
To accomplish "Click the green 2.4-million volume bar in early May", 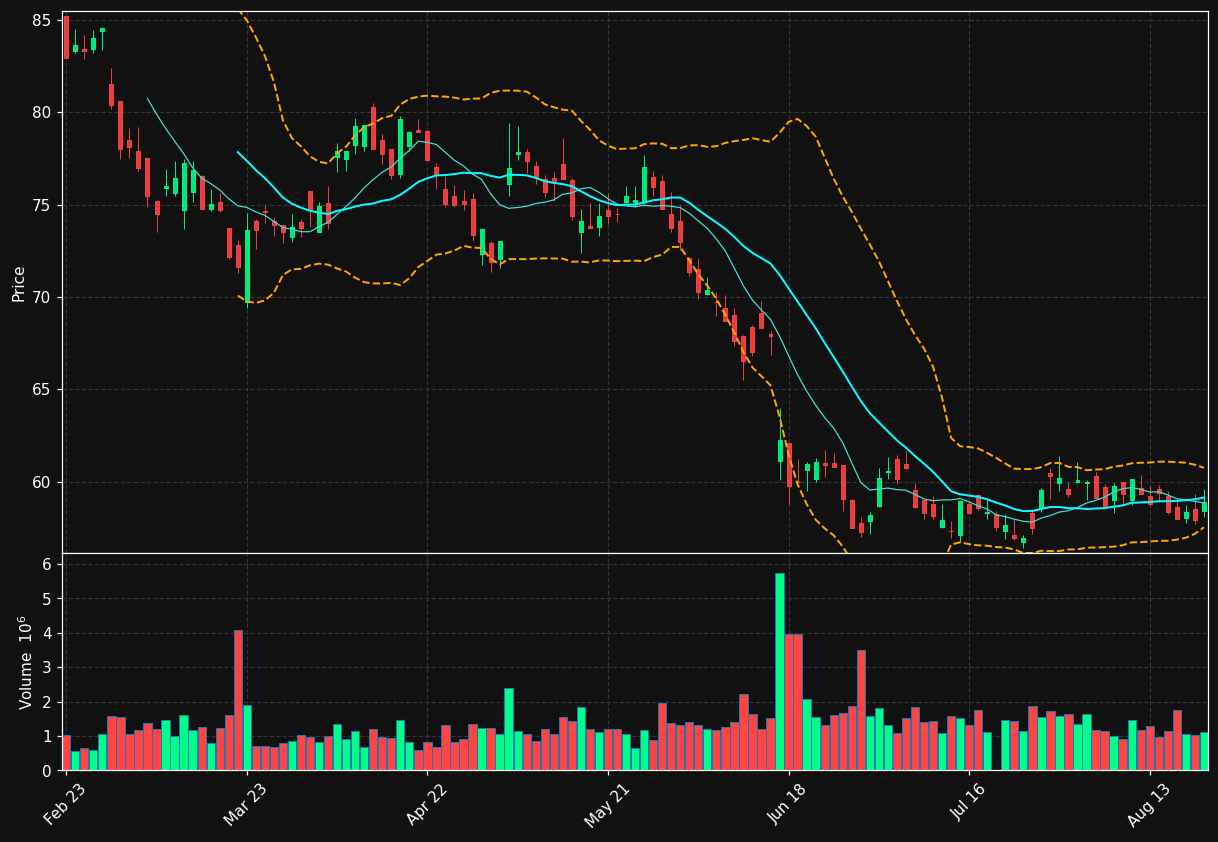I will [x=509, y=729].
